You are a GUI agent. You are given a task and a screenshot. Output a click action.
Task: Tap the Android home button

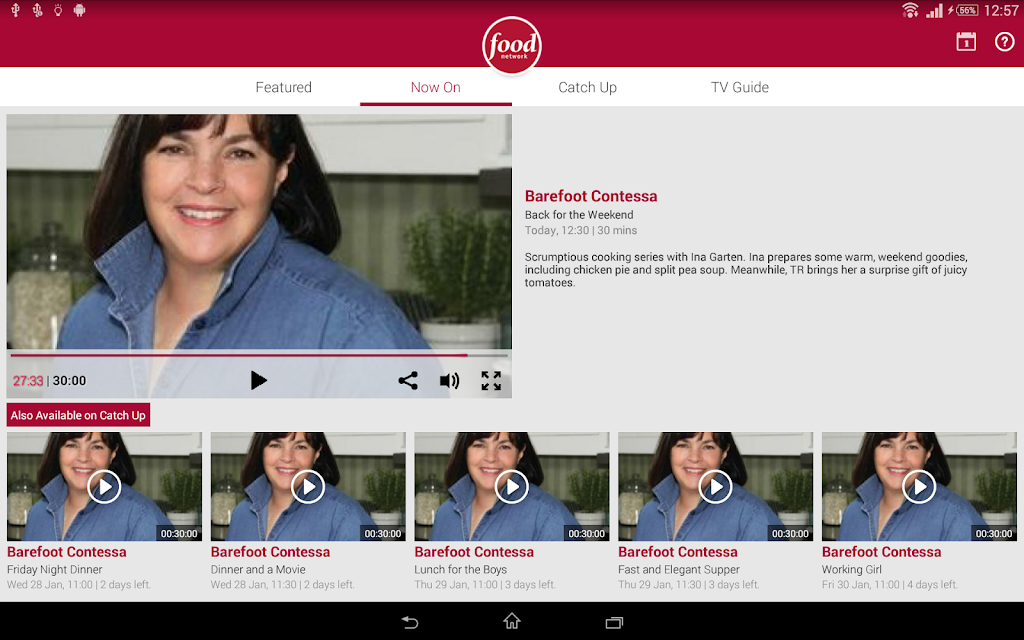click(512, 621)
